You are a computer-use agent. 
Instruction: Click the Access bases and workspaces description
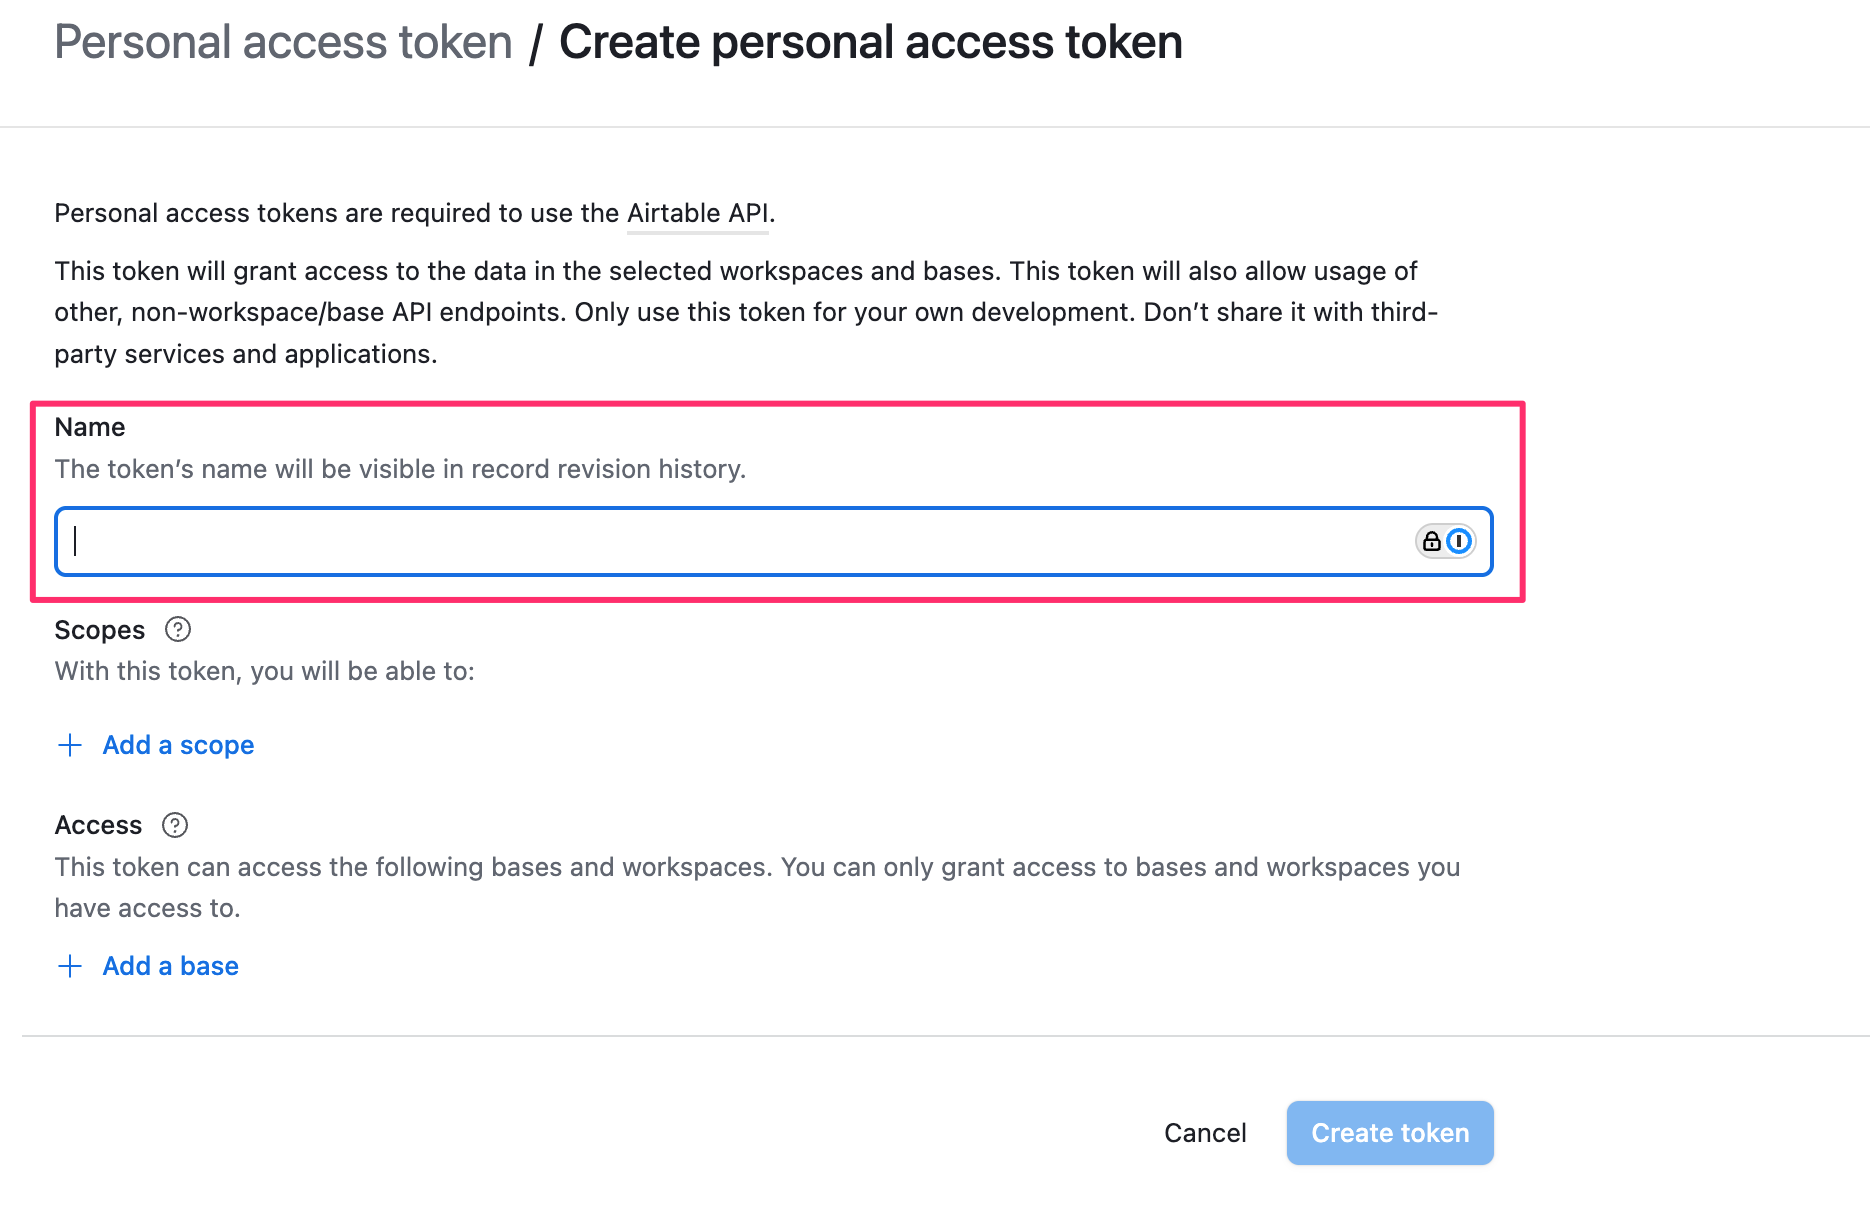[757, 887]
